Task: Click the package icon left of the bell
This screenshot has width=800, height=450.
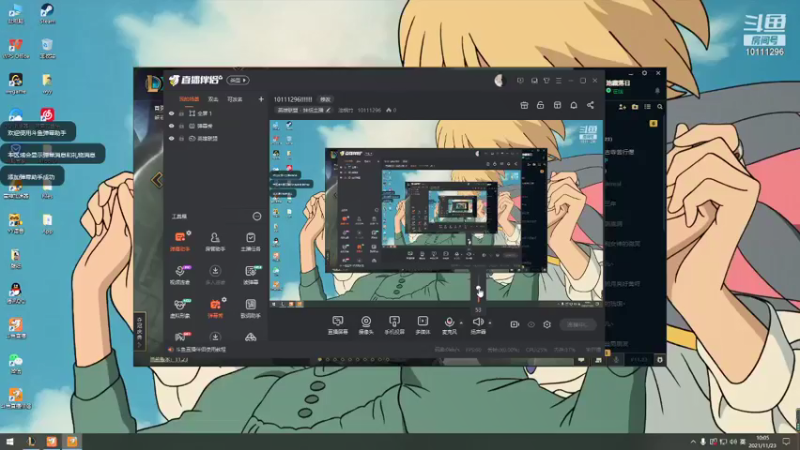Action: [x=557, y=105]
